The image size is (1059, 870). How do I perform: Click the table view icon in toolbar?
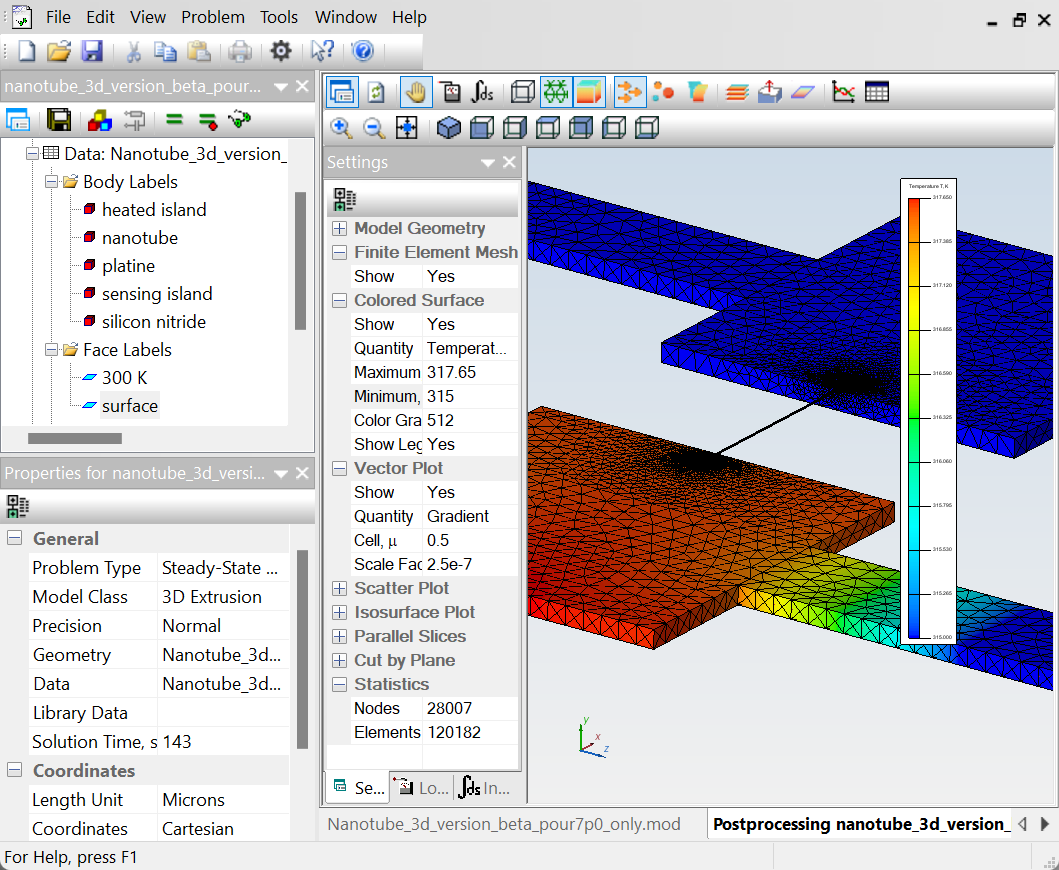pyautogui.click(x=877, y=92)
